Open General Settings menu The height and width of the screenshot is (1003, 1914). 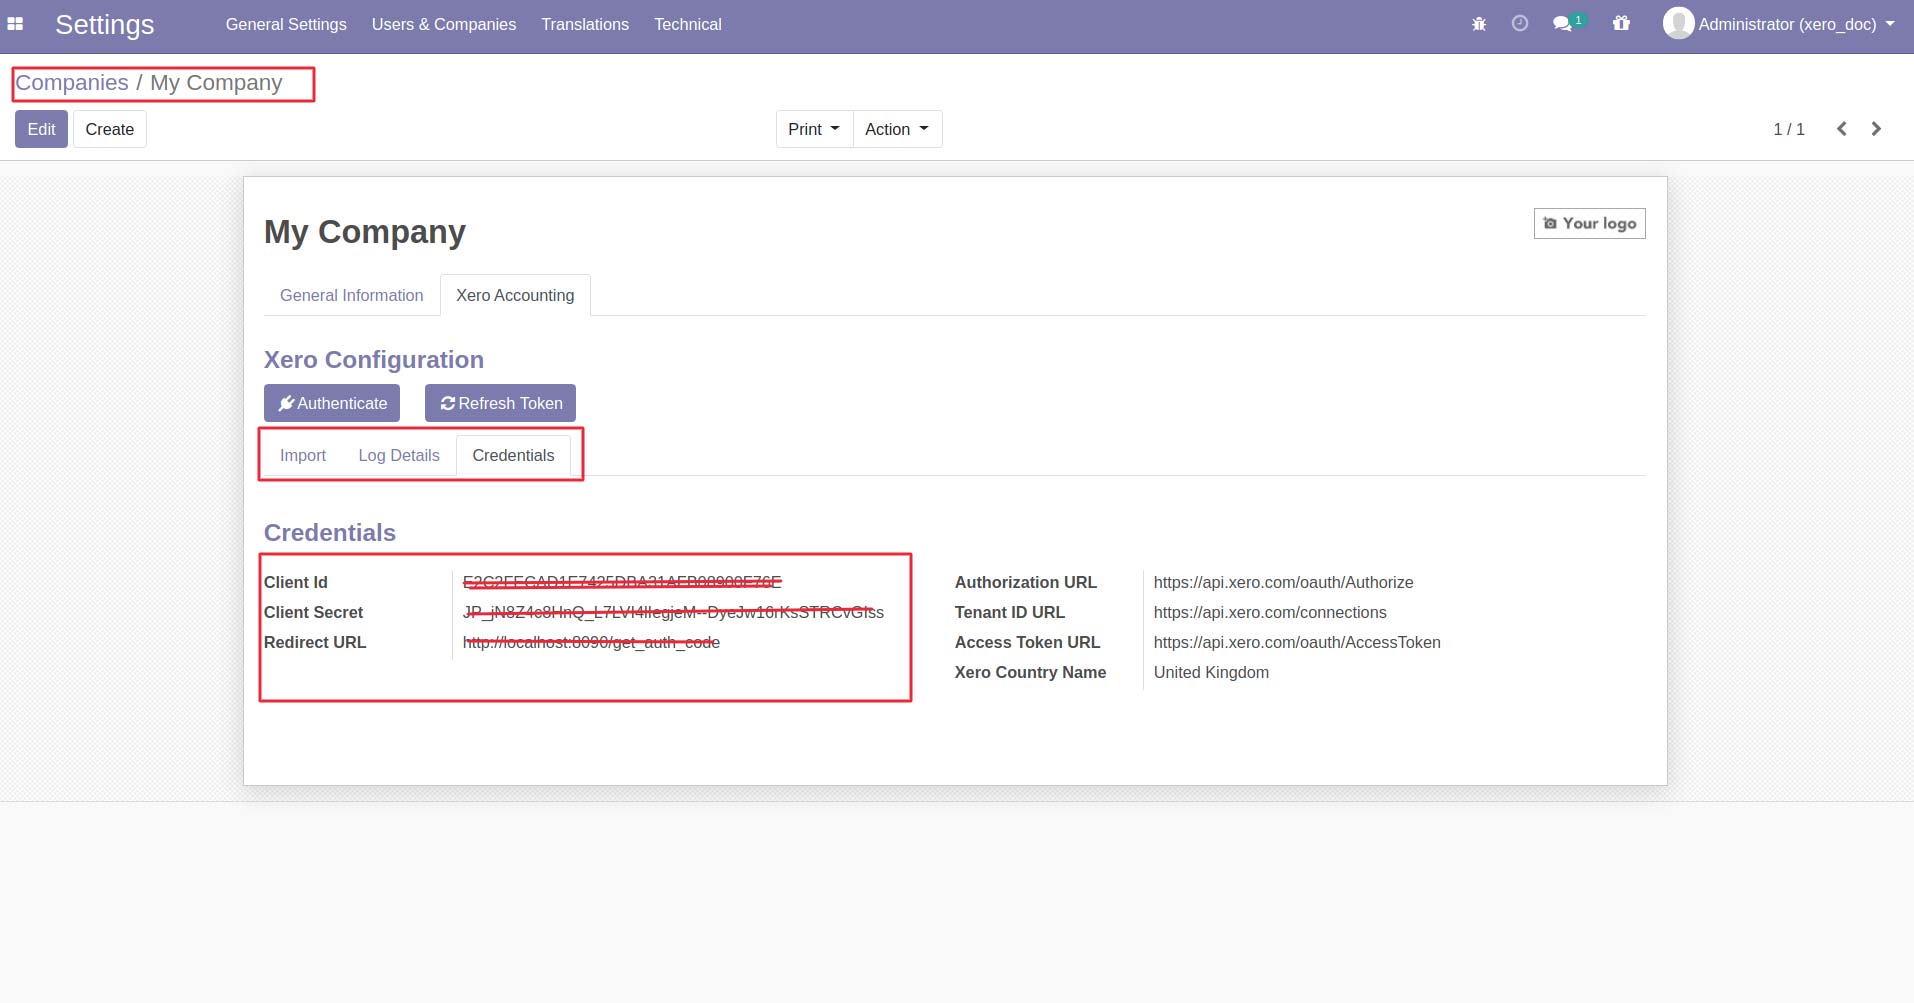tap(286, 24)
